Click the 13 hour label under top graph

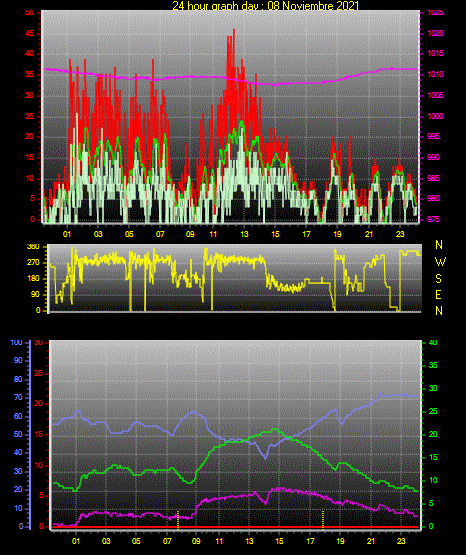(x=244, y=234)
